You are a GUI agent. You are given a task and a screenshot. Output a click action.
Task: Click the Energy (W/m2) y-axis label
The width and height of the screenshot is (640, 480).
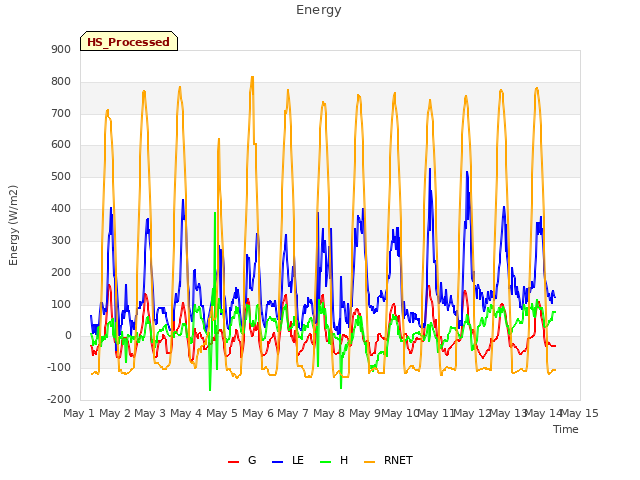coord(13,225)
